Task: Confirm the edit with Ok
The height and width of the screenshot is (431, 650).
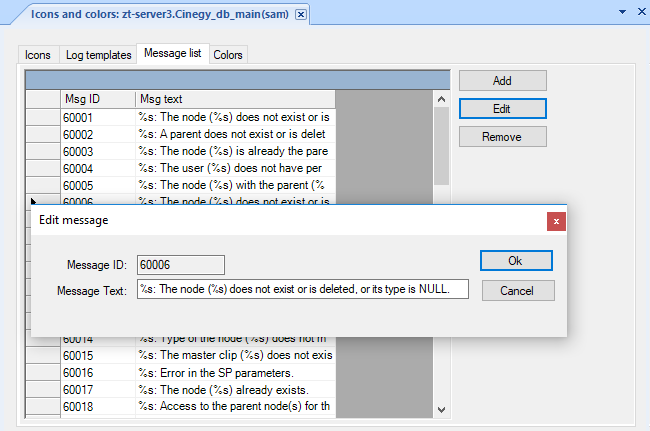Action: [x=517, y=260]
